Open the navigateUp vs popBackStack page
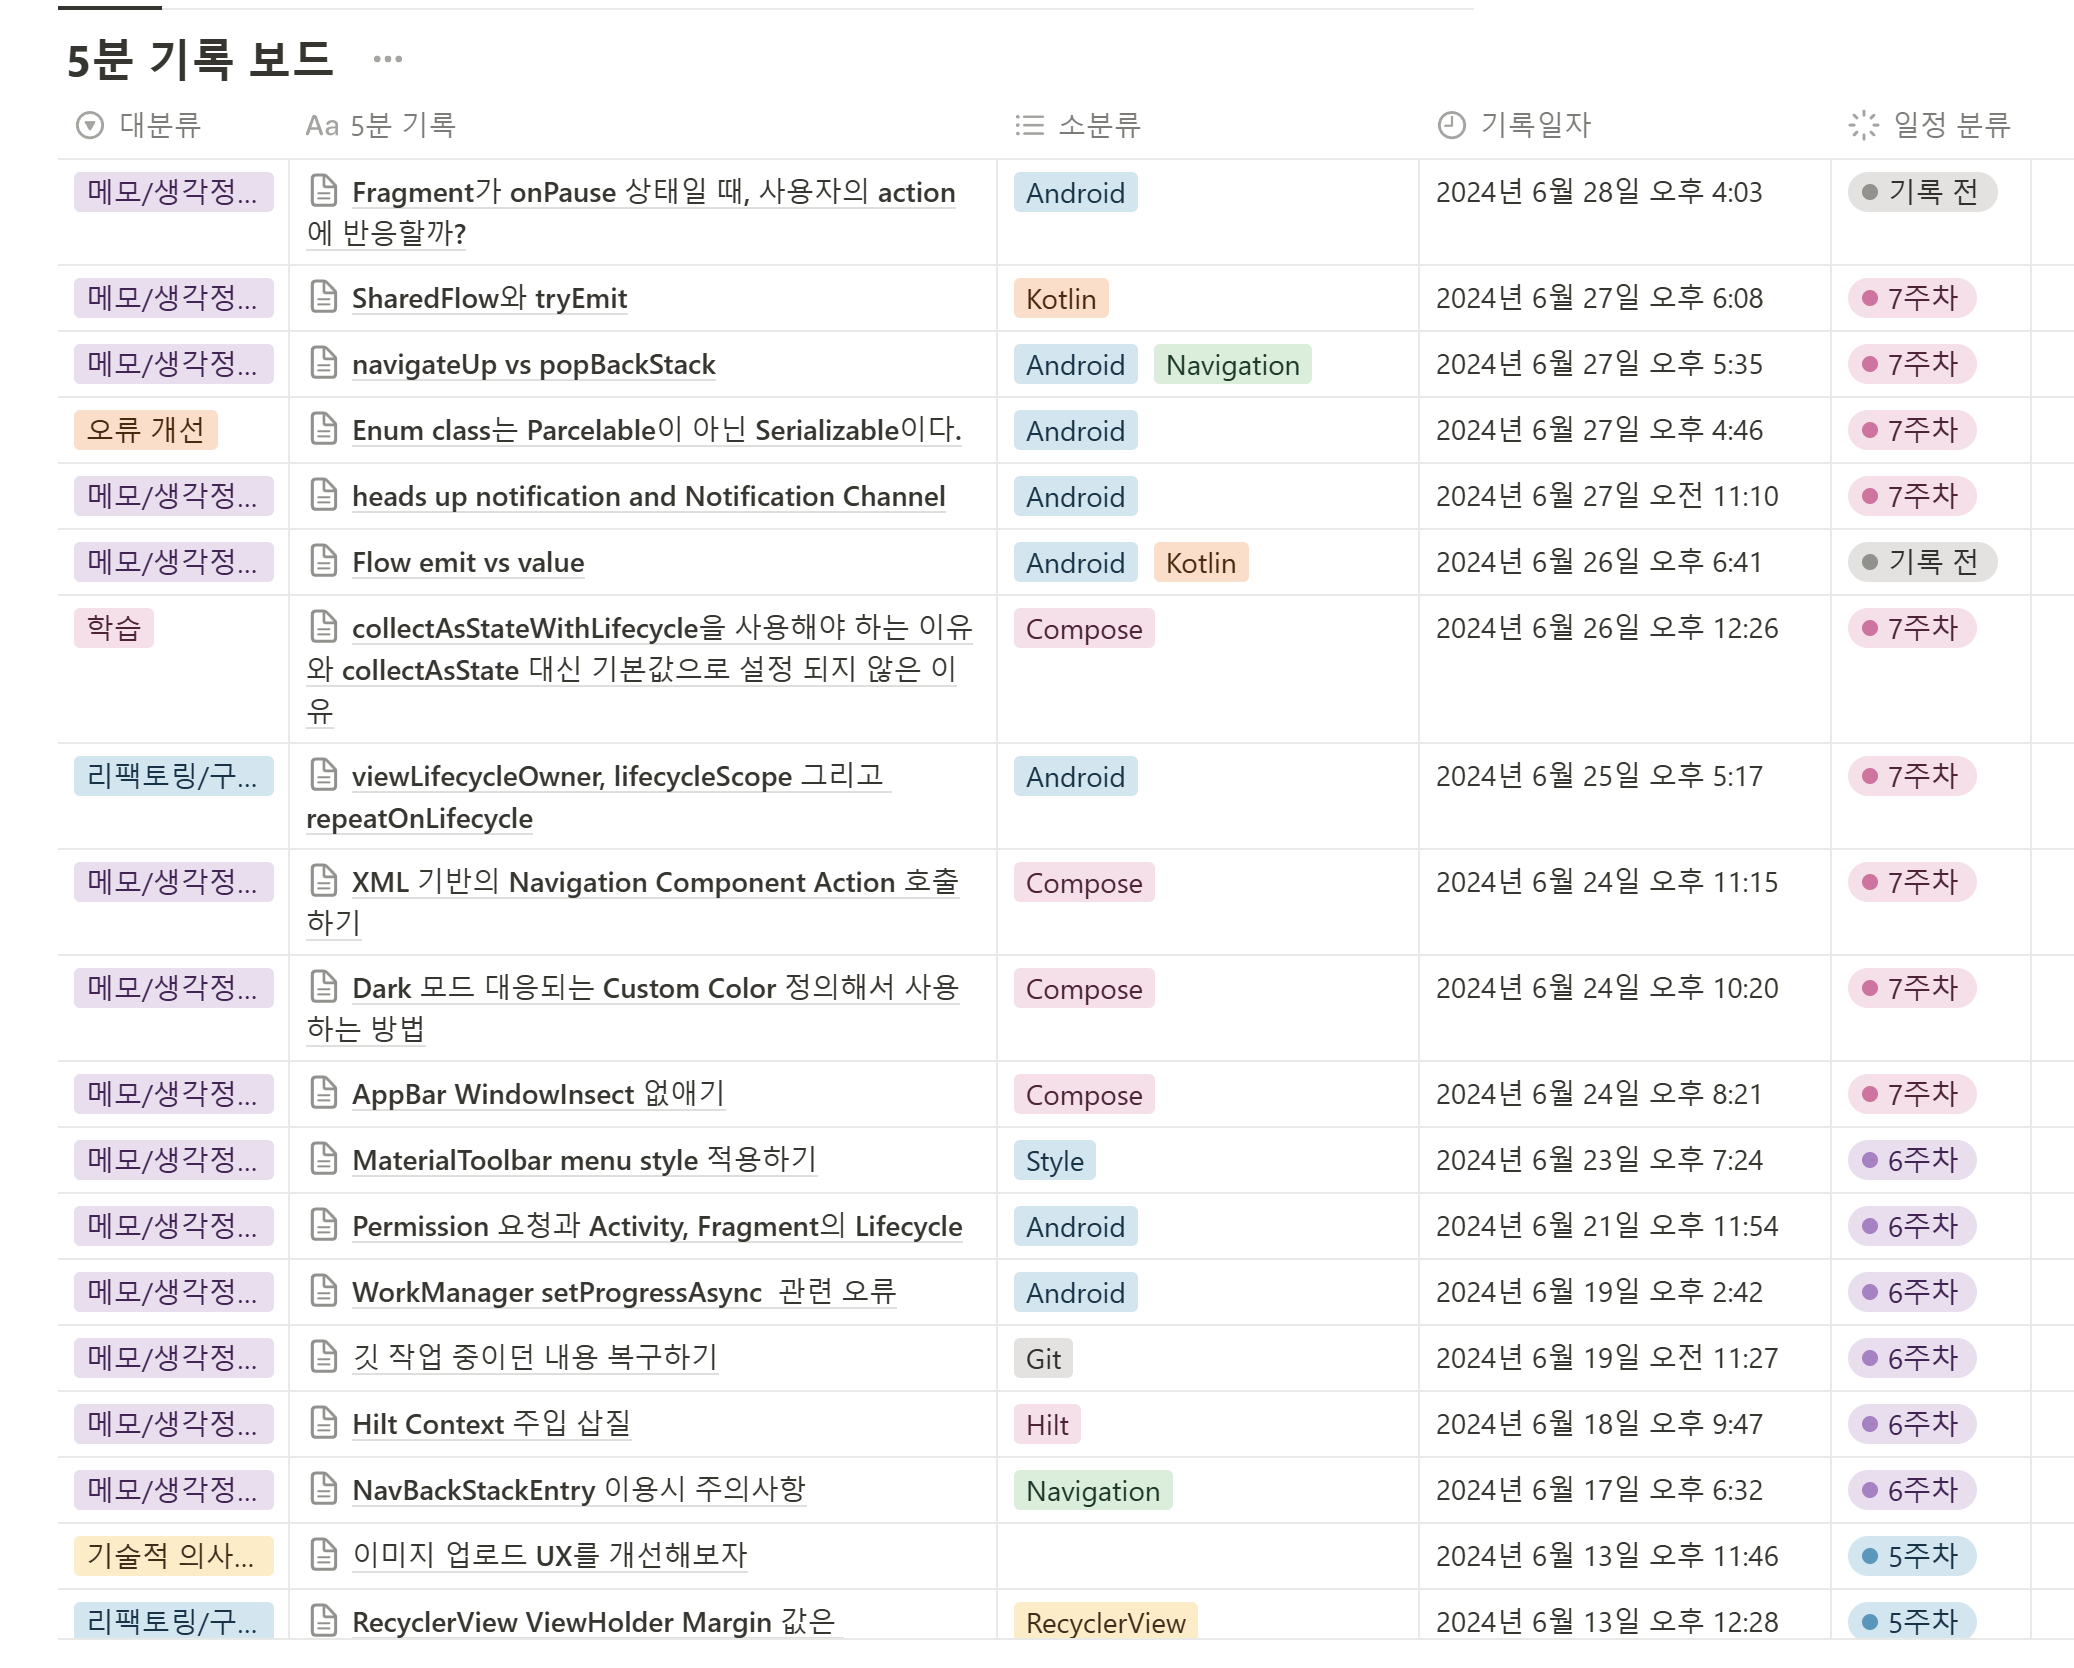The height and width of the screenshot is (1668, 2074). click(533, 364)
